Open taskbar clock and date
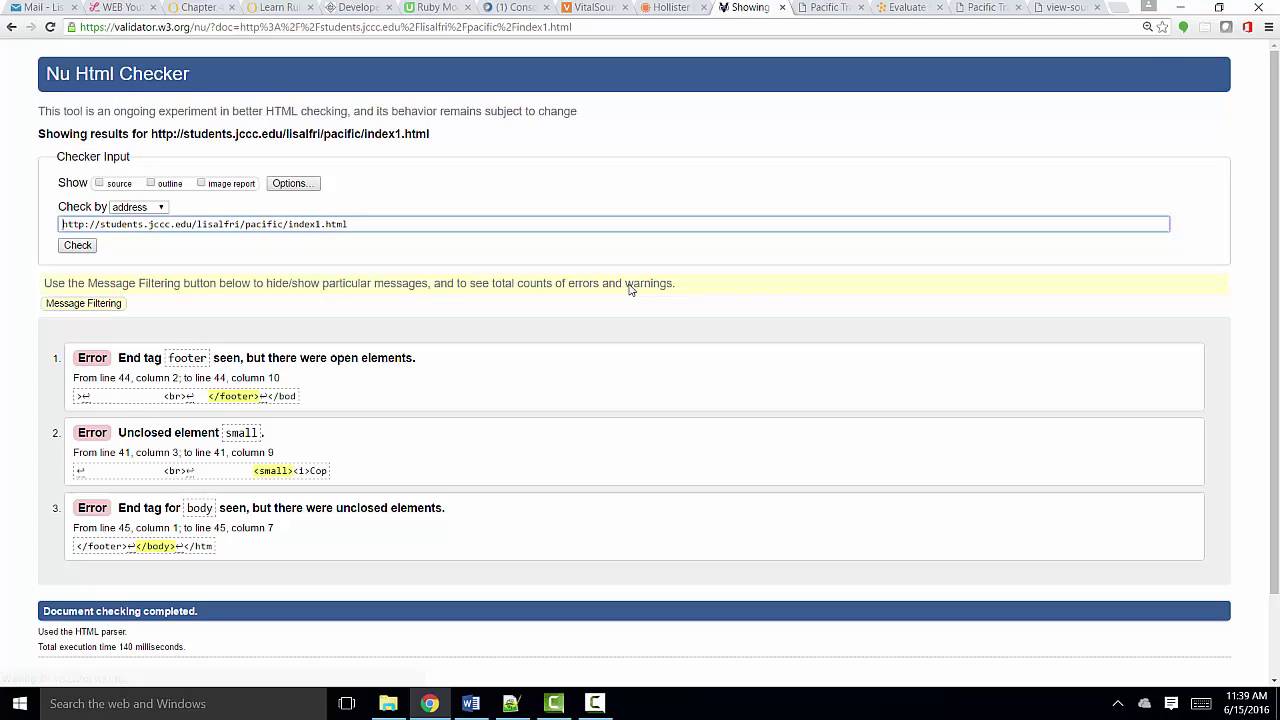 (1247, 703)
